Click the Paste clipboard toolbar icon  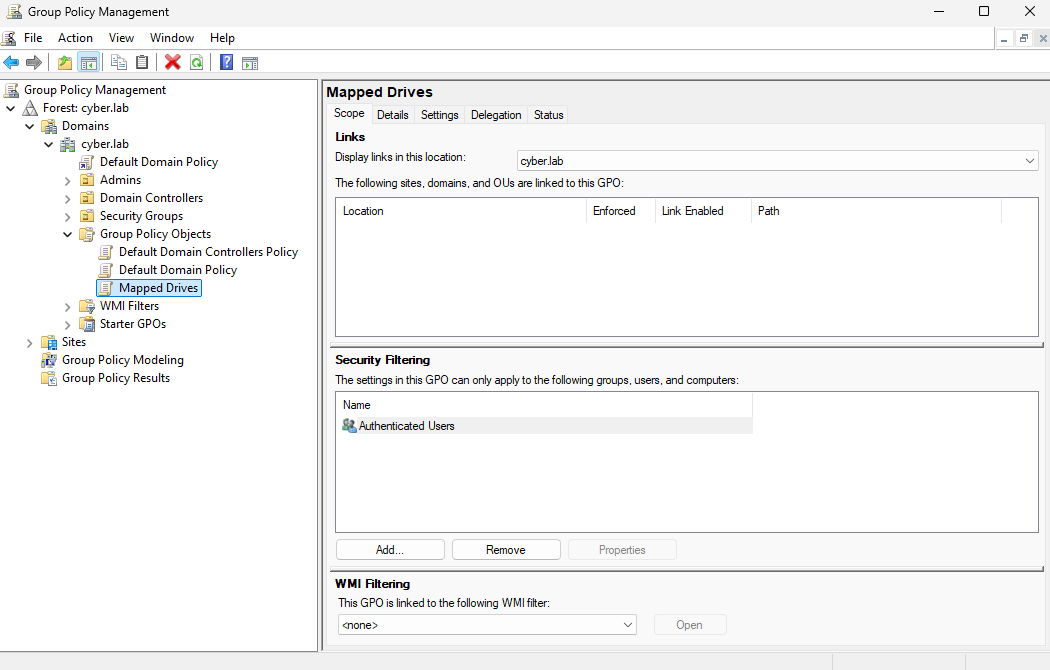(x=142, y=62)
